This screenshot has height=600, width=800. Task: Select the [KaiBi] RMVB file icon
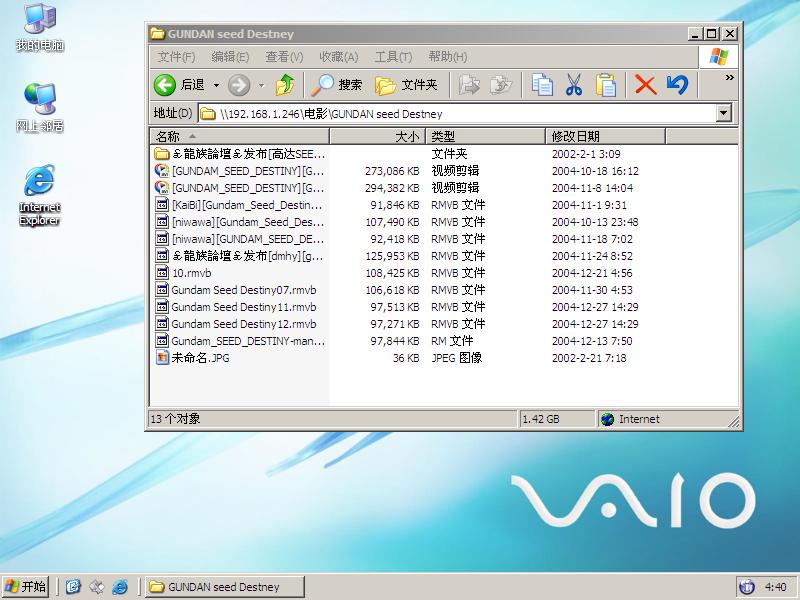point(162,205)
